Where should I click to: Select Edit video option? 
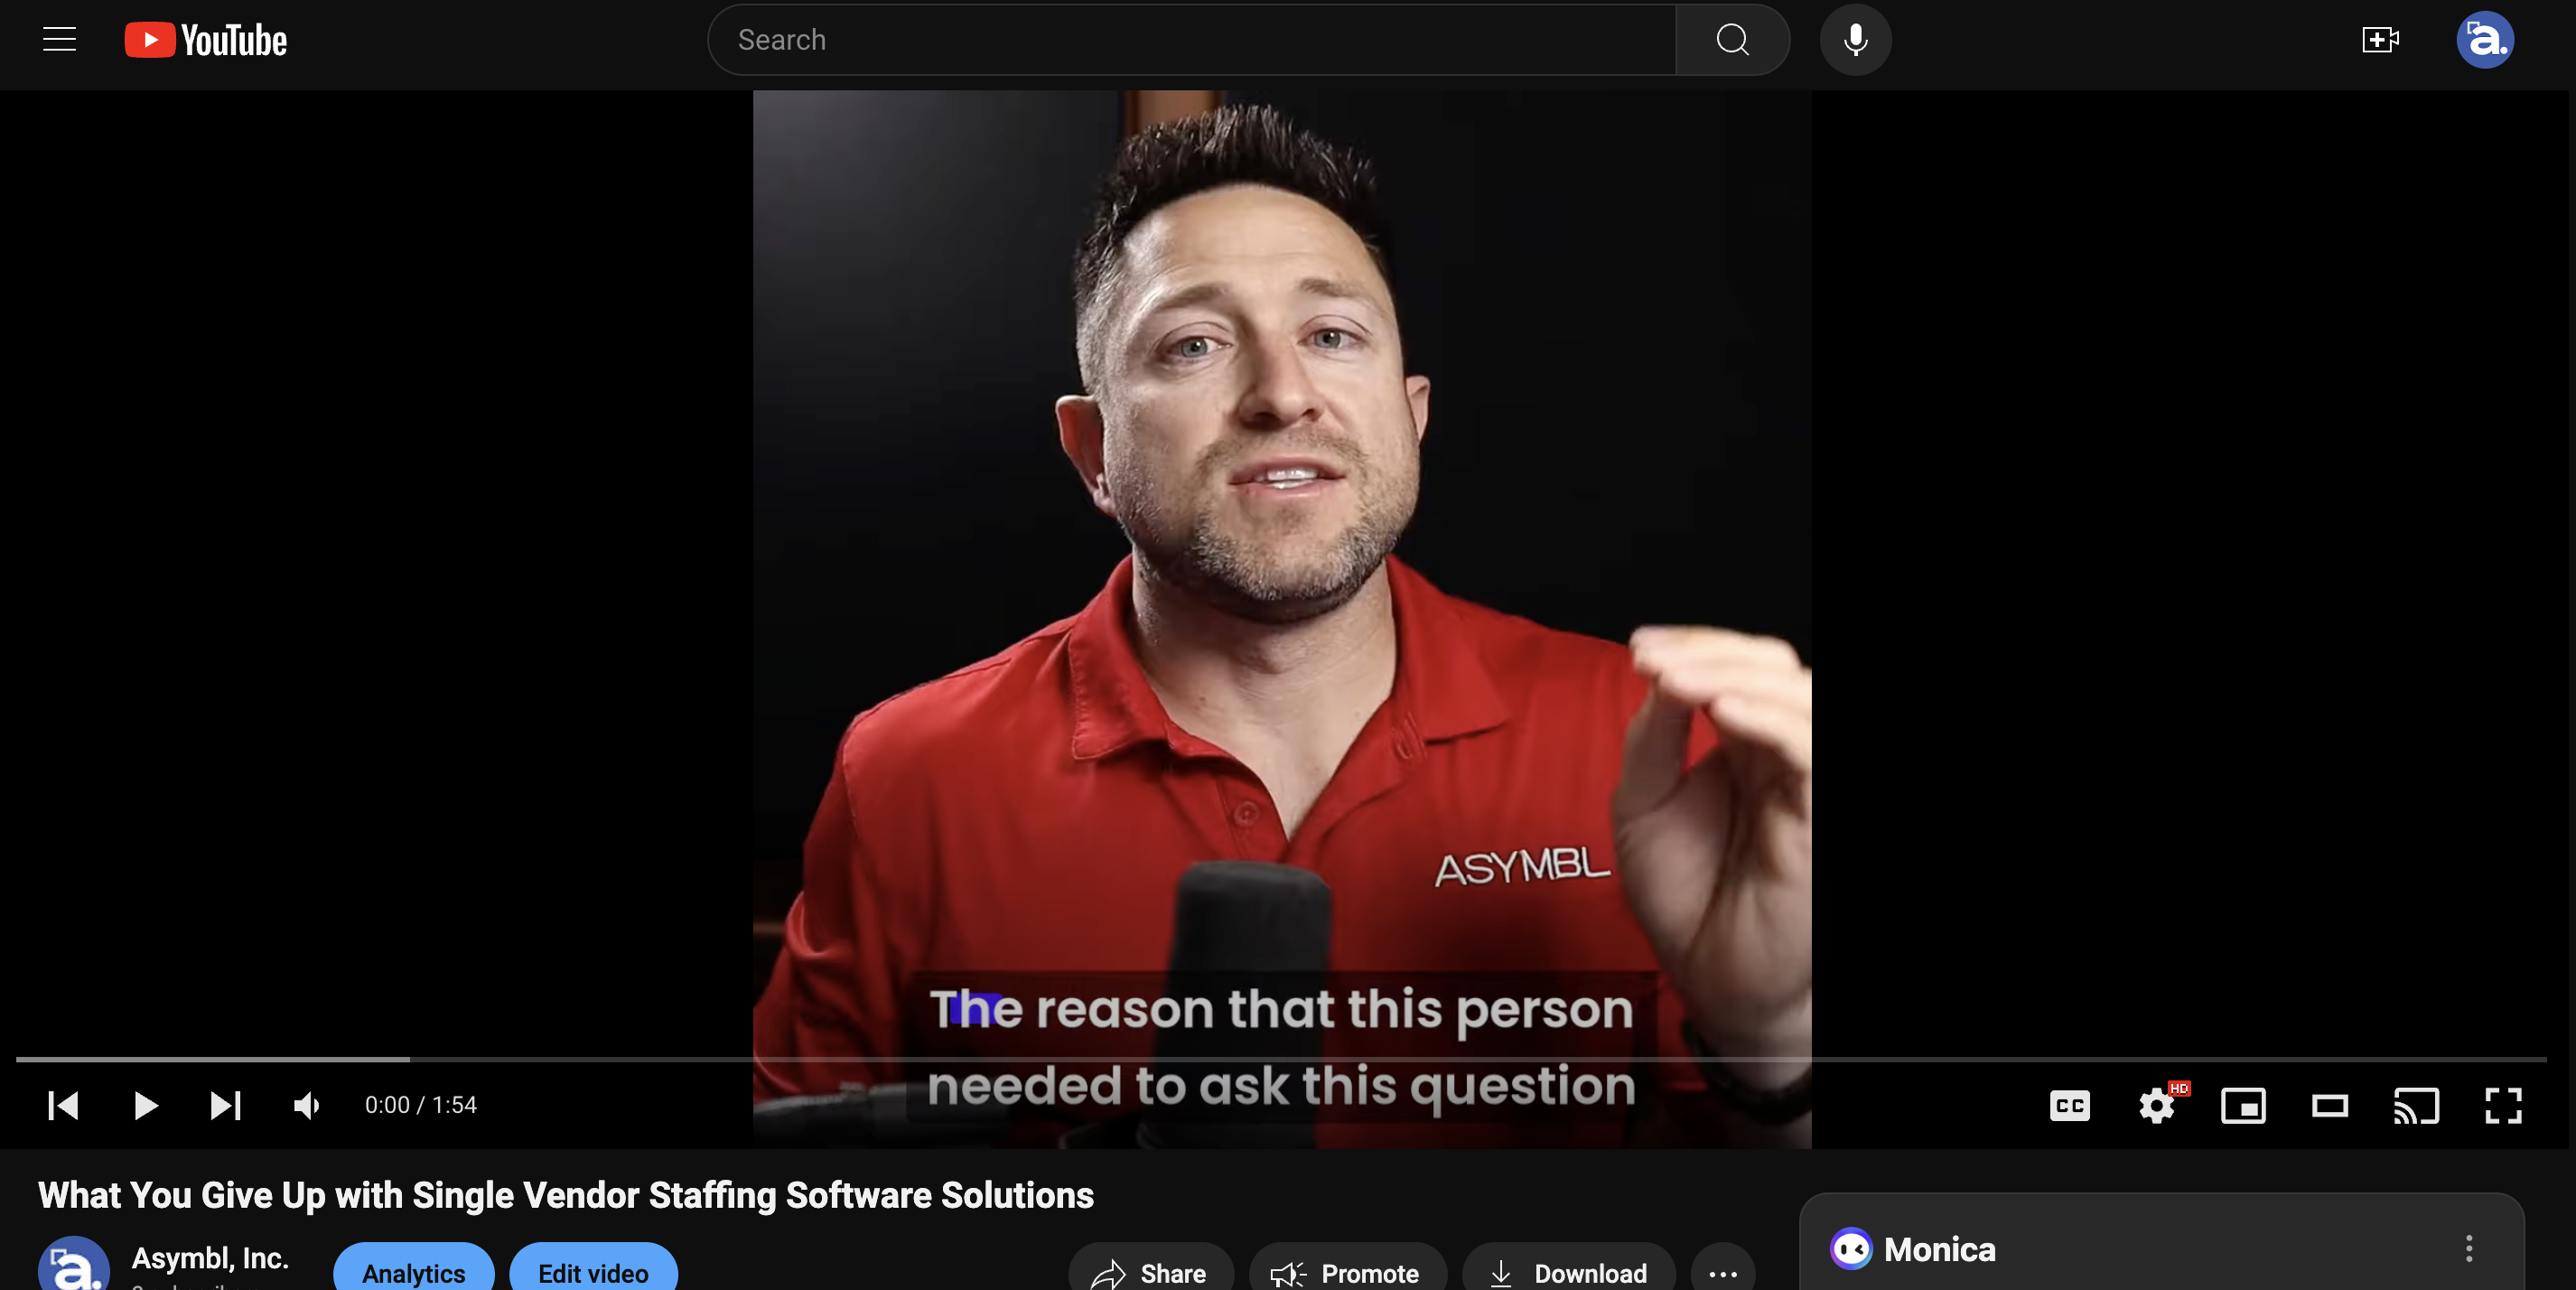point(593,1274)
